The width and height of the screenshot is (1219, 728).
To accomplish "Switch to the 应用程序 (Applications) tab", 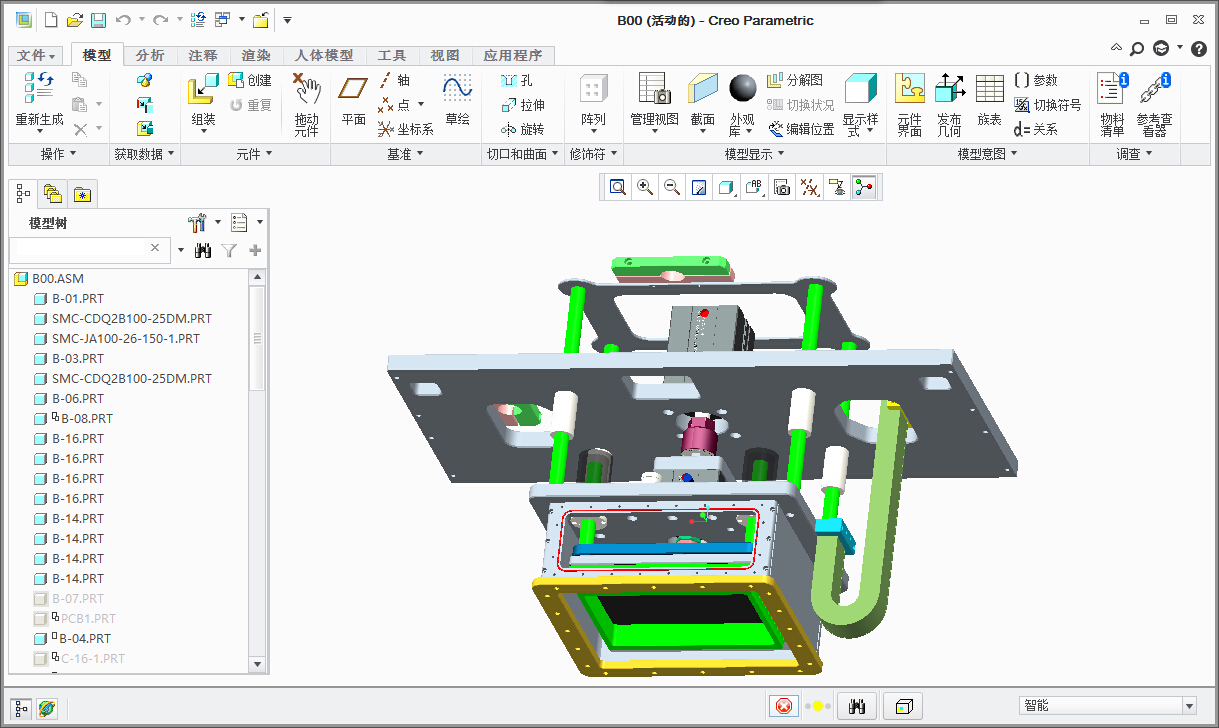I will point(513,56).
